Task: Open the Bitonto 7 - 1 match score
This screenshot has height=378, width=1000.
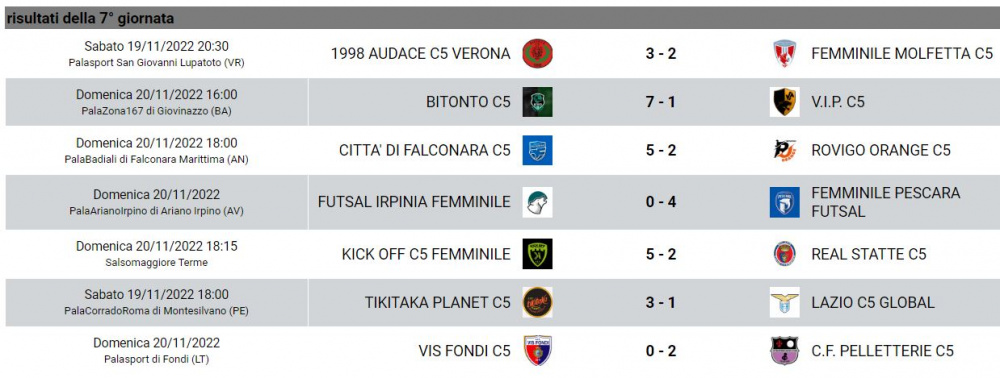Action: 661,102
